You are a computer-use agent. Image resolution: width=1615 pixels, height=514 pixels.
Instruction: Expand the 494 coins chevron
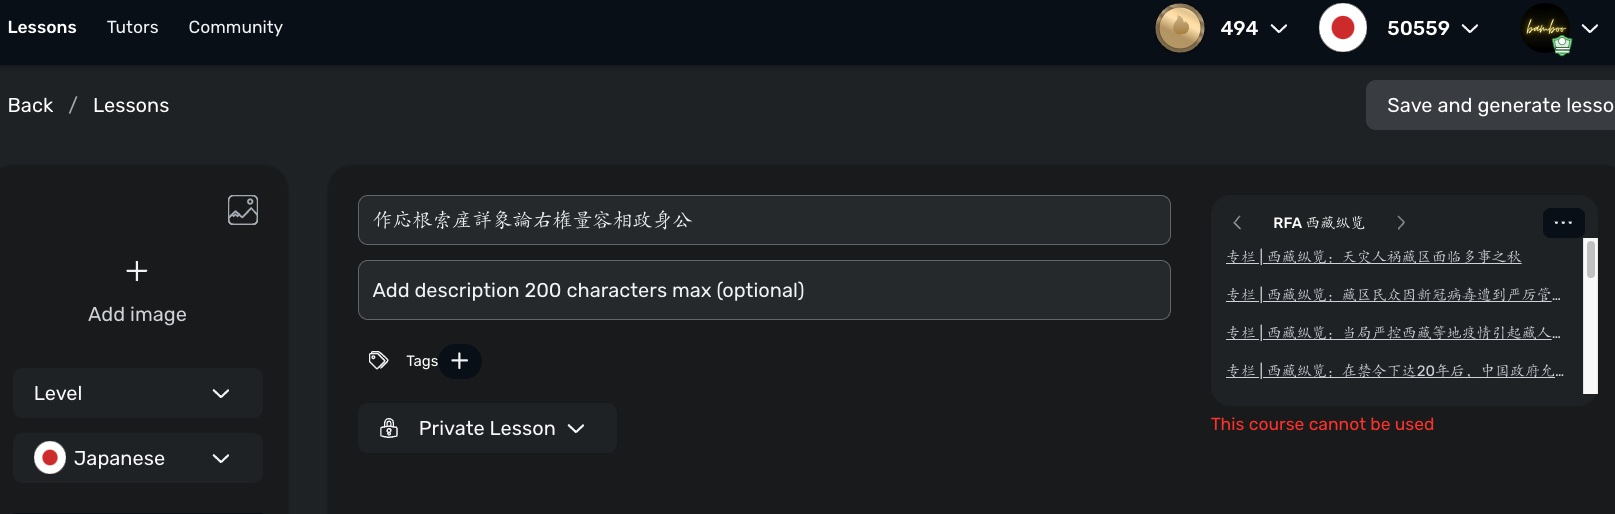click(1279, 29)
